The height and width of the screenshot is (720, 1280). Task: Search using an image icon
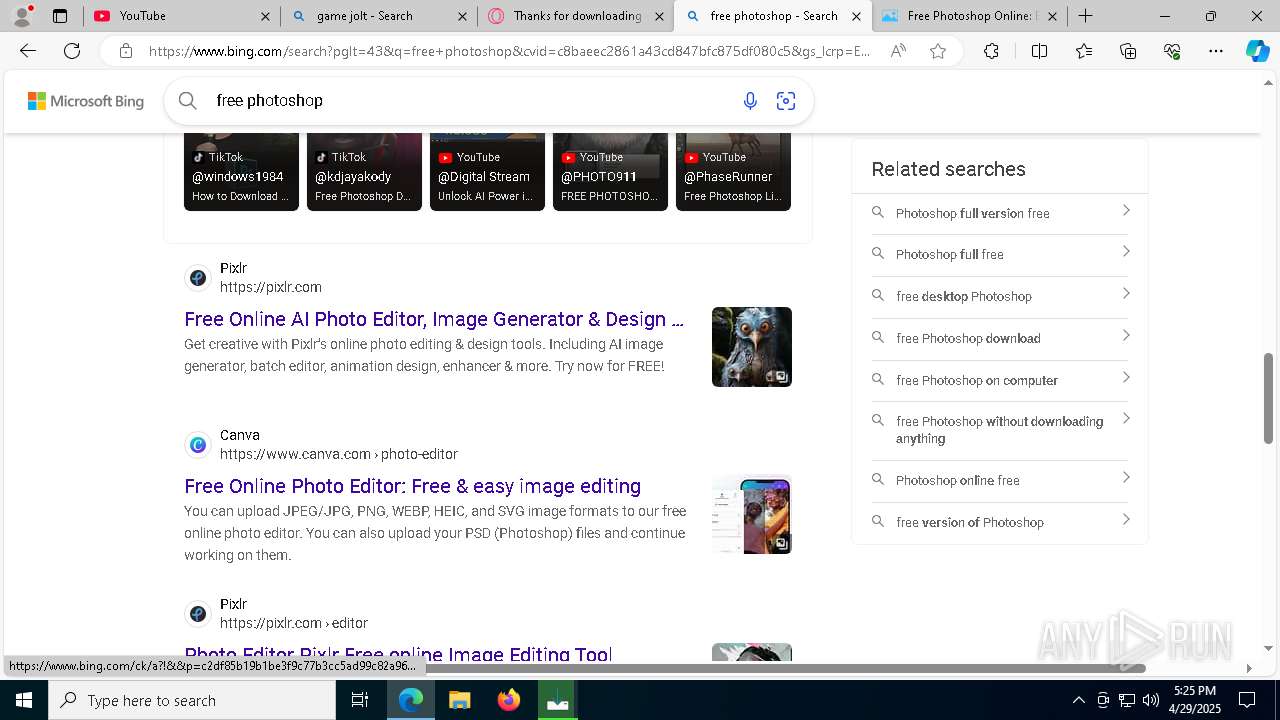(786, 100)
